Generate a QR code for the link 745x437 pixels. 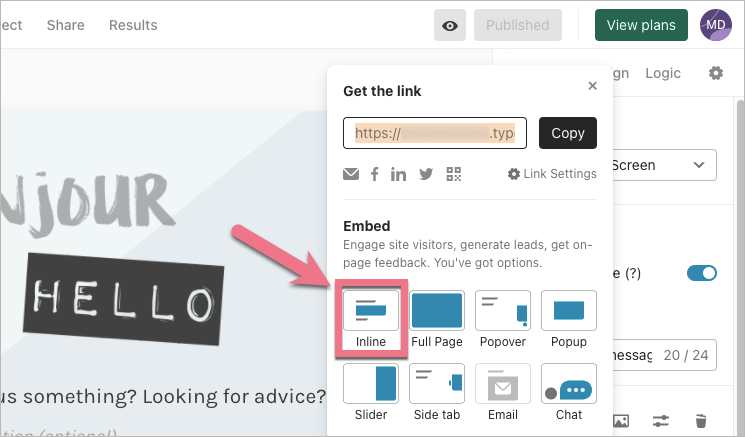[454, 174]
